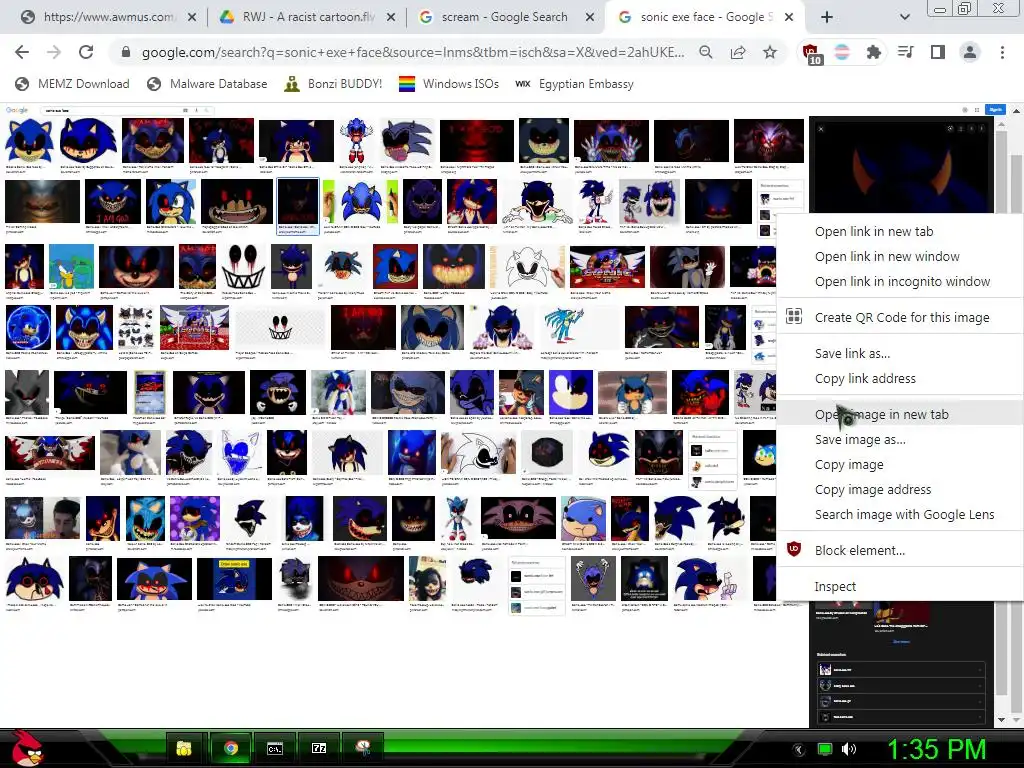View site info via the lock icon
The image size is (1024, 768).
point(126,52)
